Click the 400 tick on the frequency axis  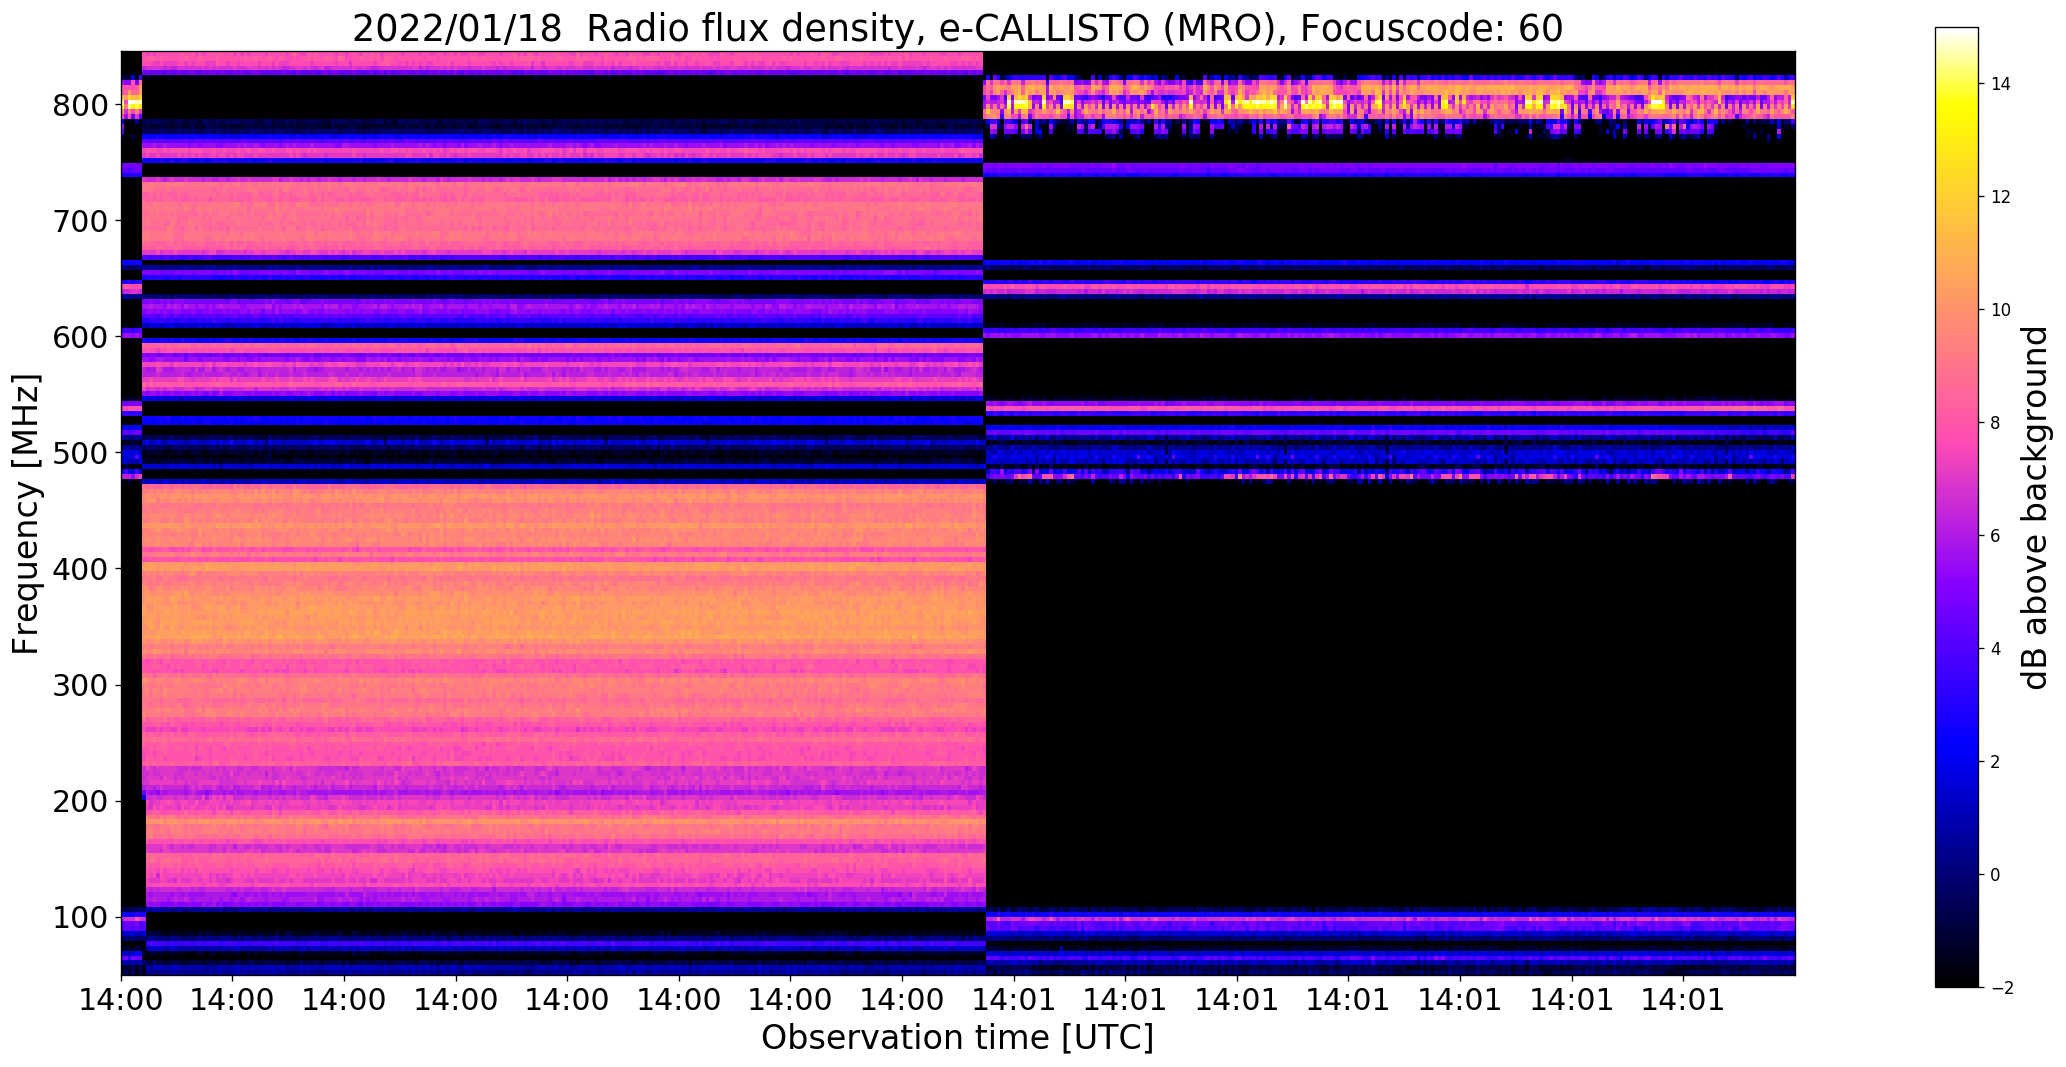(x=80, y=569)
